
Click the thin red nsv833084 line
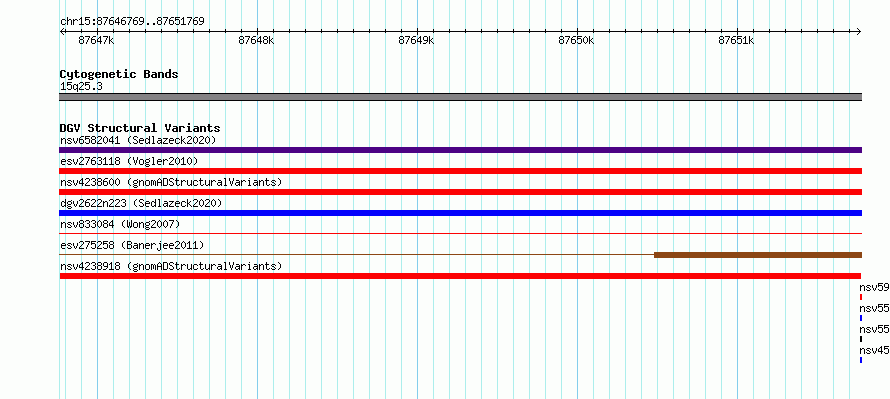pos(460,233)
